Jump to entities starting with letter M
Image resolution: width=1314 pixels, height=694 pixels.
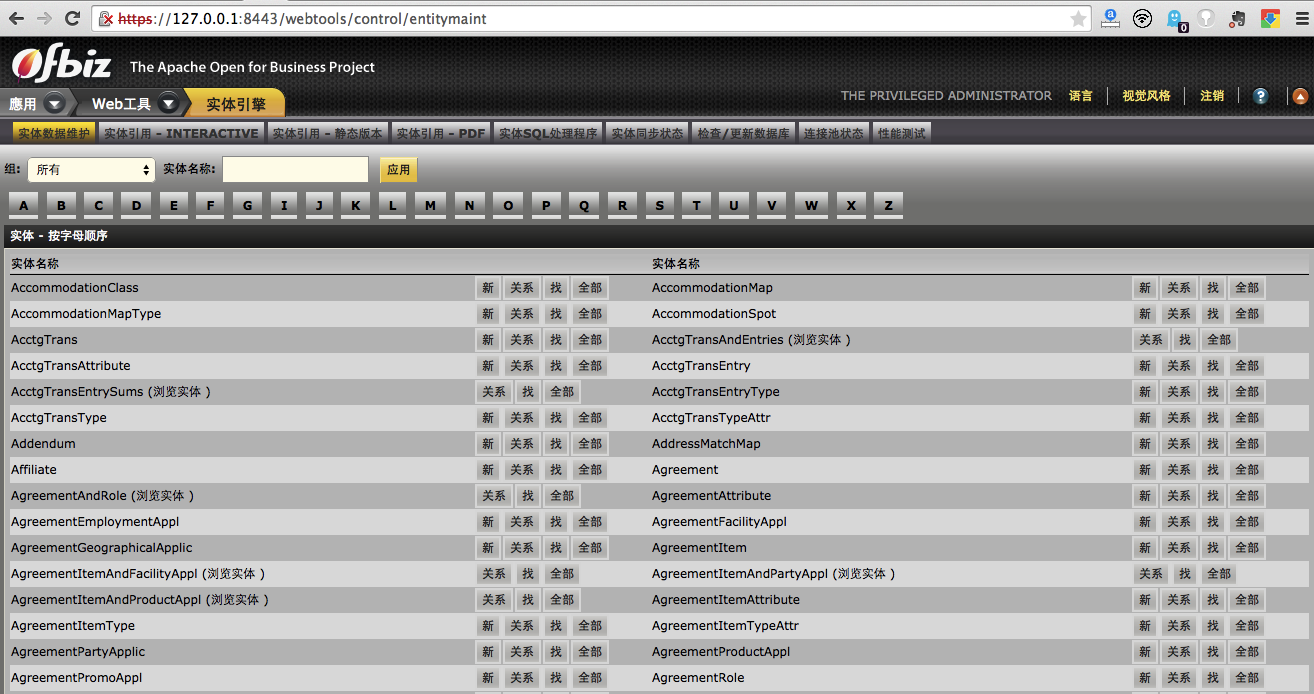(x=430, y=206)
